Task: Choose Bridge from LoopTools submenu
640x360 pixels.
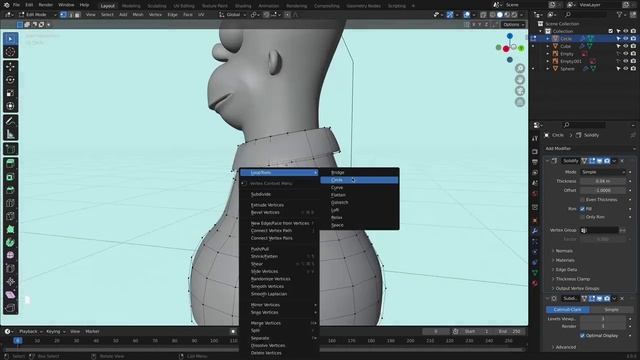Action: click(x=359, y=172)
